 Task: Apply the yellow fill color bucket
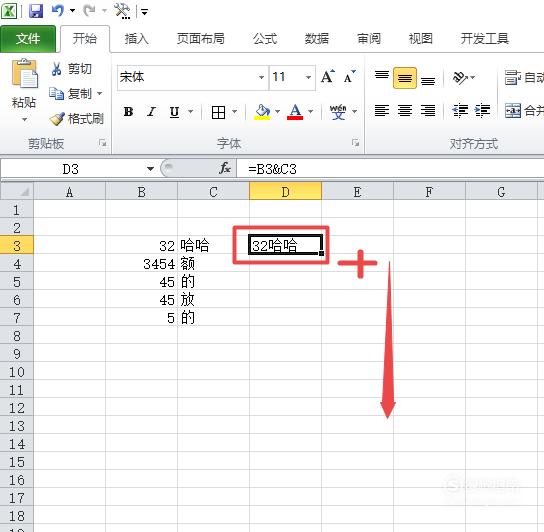263,112
